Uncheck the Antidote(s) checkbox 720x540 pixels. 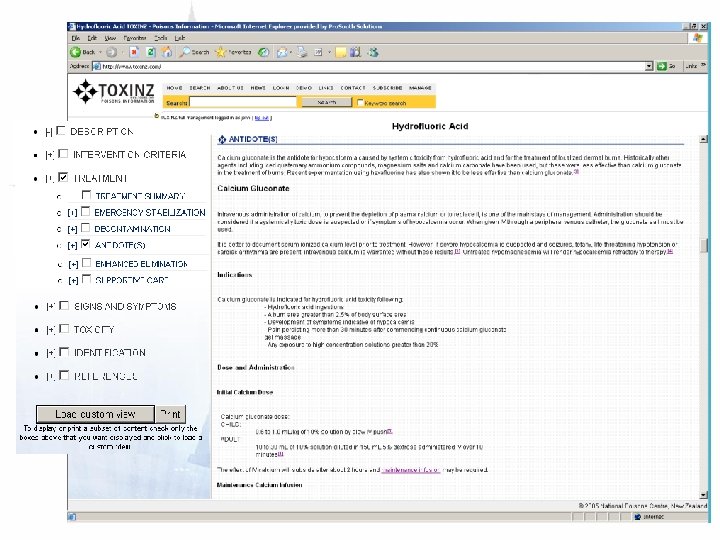point(85,244)
